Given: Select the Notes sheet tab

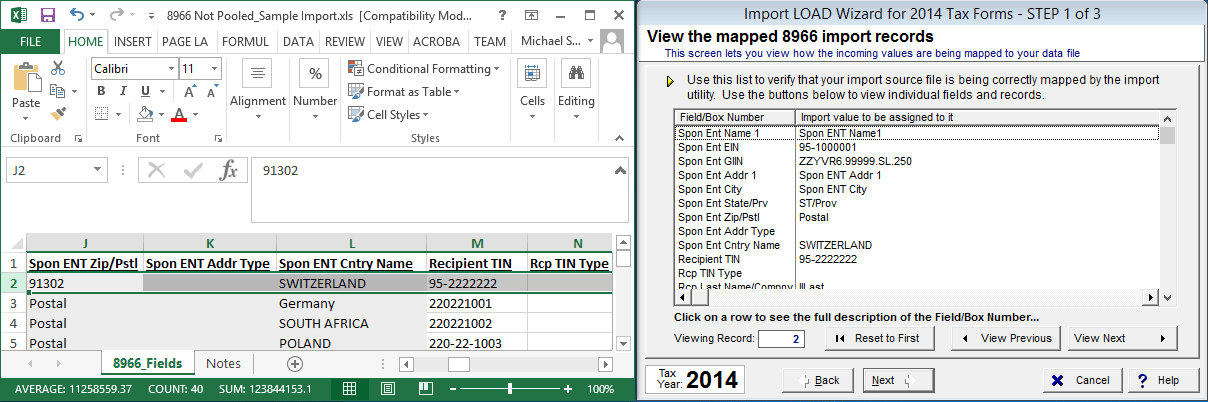Looking at the screenshot, I should click(x=223, y=364).
